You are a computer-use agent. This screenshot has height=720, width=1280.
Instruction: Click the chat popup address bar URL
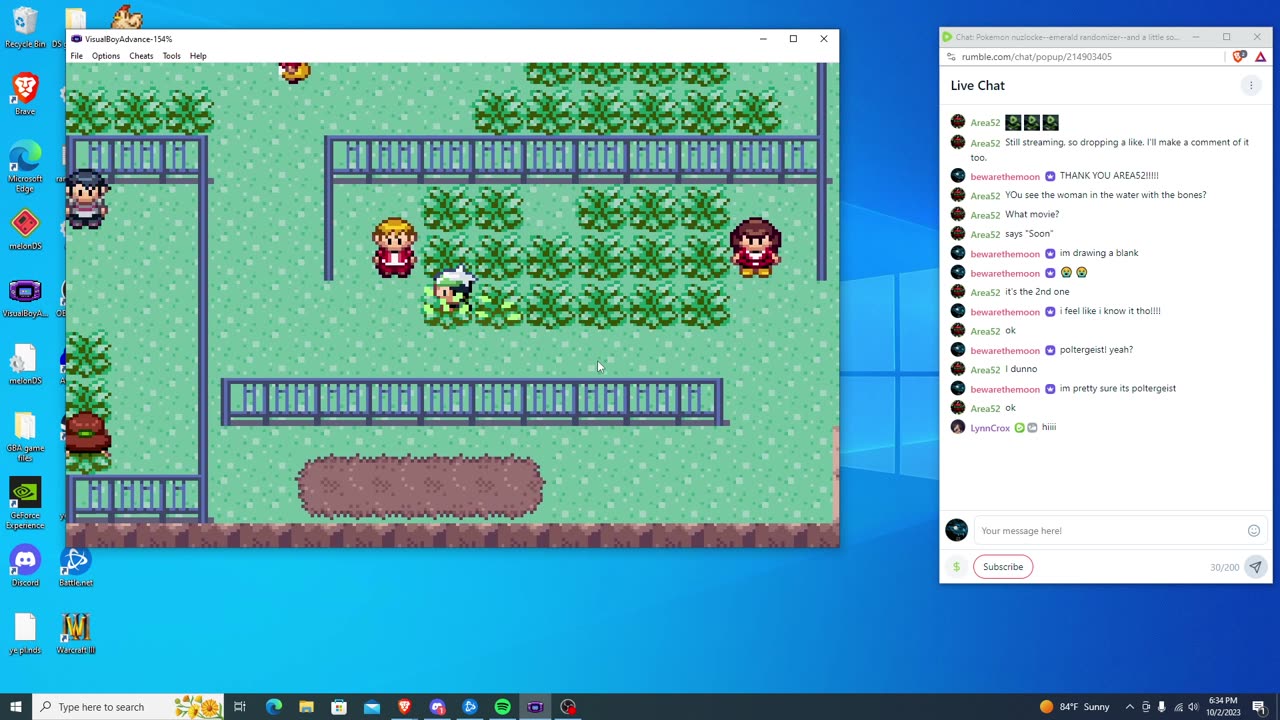1036,57
